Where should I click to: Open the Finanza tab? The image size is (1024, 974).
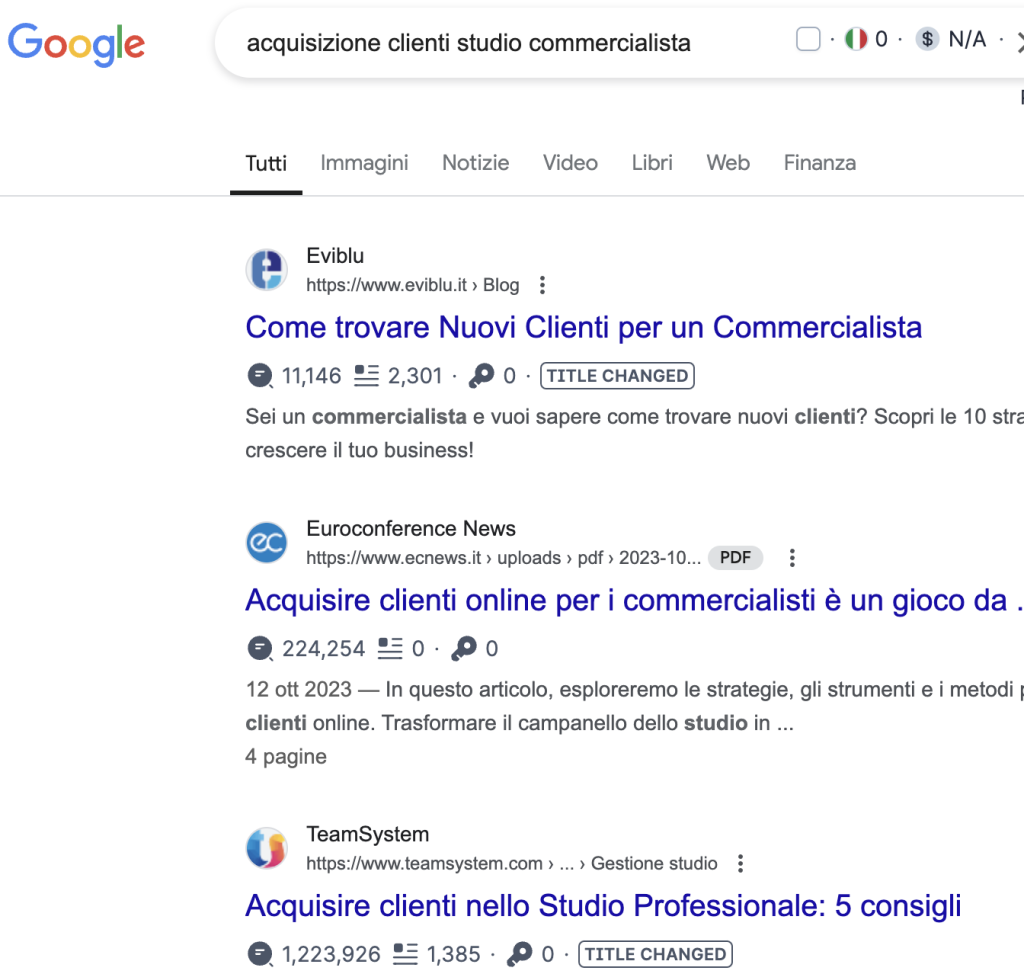coord(820,163)
